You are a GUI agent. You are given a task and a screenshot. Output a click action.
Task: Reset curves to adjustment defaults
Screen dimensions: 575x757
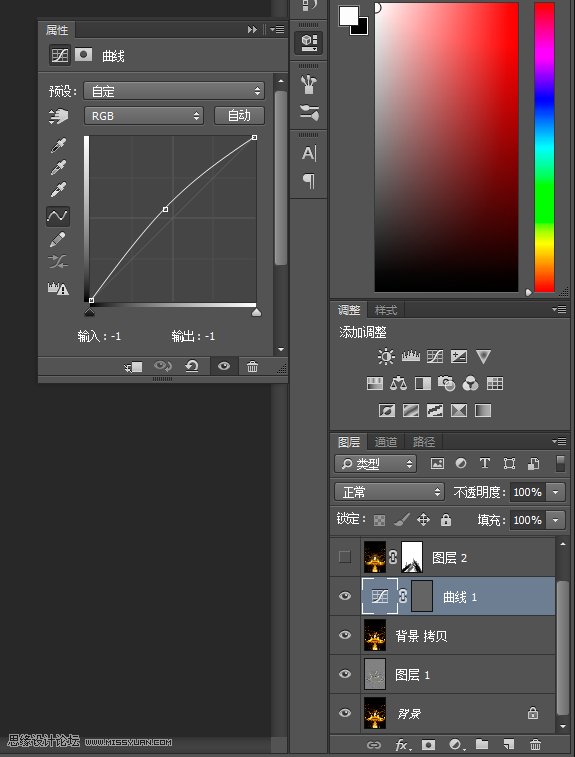[192, 366]
